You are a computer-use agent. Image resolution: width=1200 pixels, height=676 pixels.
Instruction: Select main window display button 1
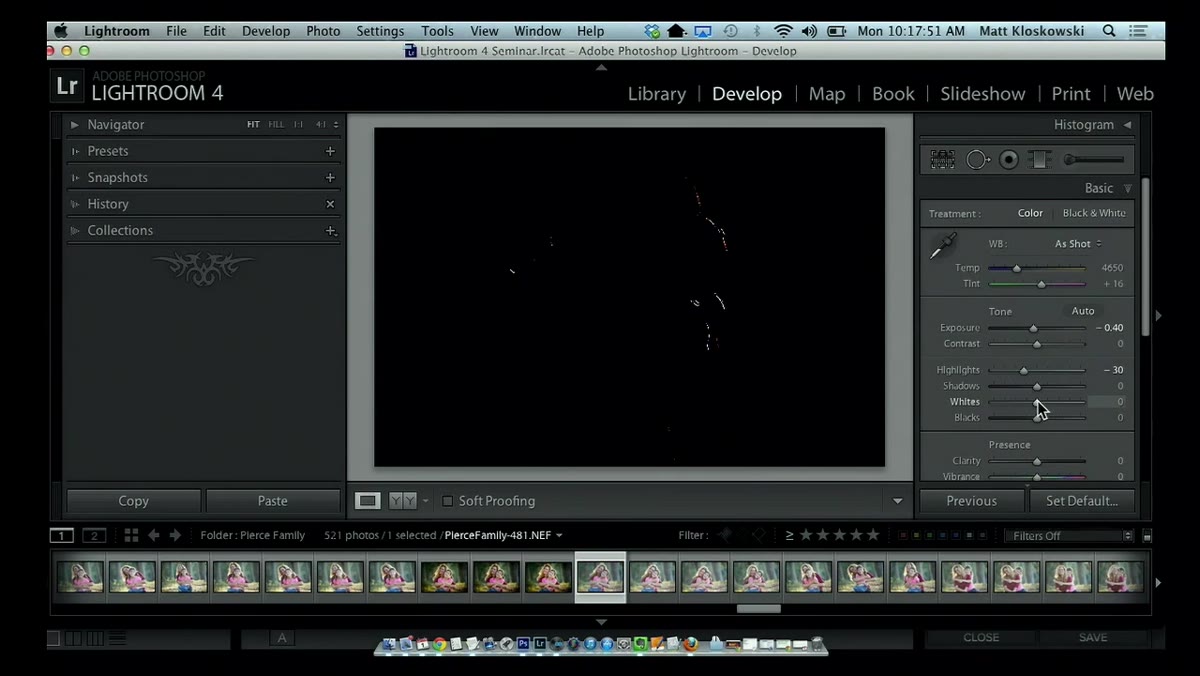pos(62,535)
